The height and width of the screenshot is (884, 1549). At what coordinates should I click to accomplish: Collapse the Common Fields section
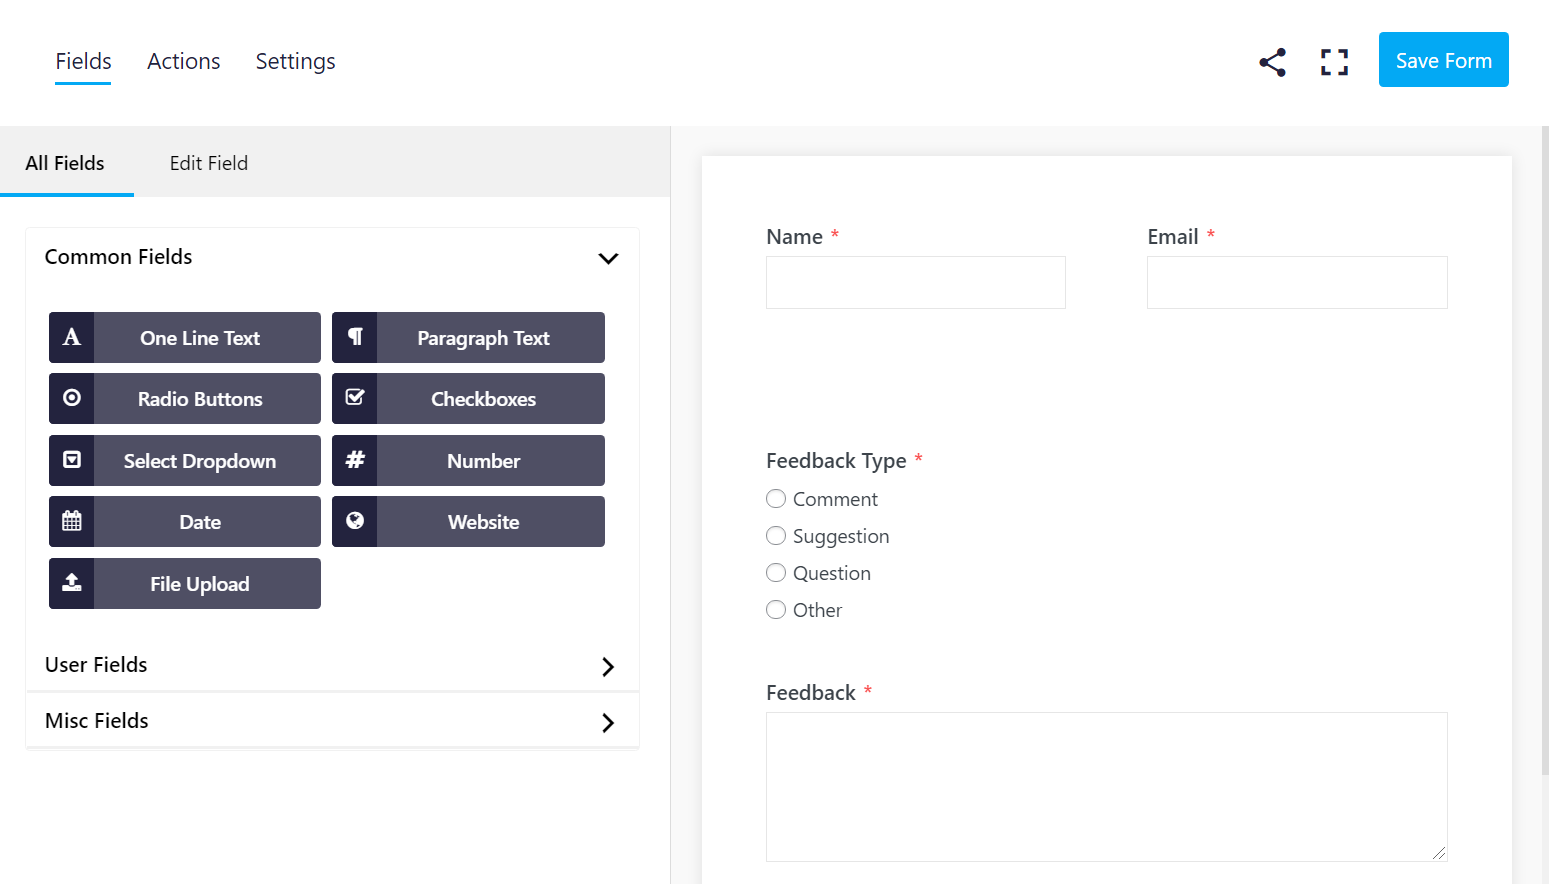coord(607,258)
